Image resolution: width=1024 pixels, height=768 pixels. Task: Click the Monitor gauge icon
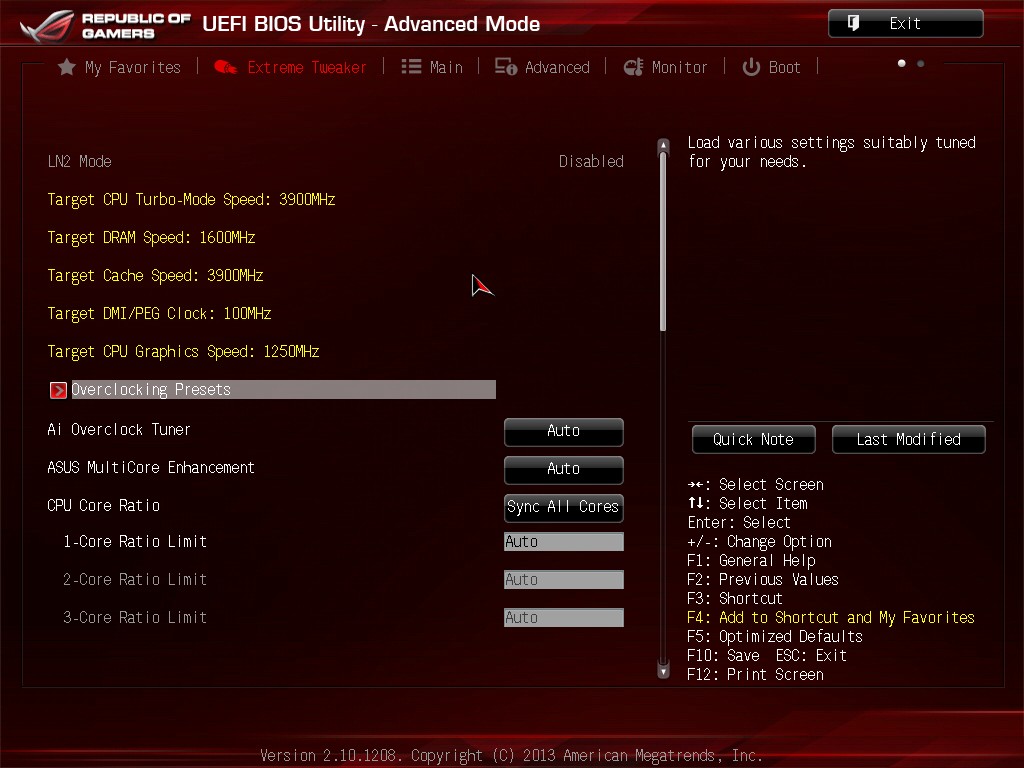point(633,67)
